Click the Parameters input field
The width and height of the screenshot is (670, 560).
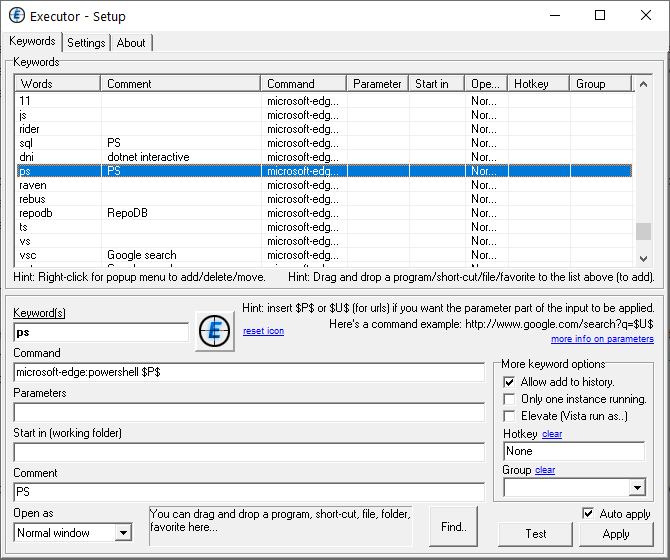pos(249,412)
